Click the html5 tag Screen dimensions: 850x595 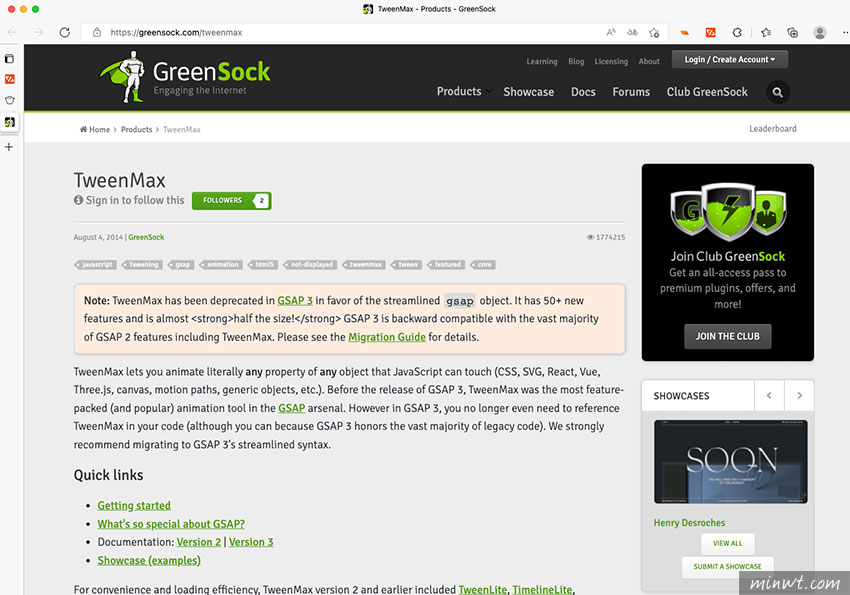[x=263, y=264]
